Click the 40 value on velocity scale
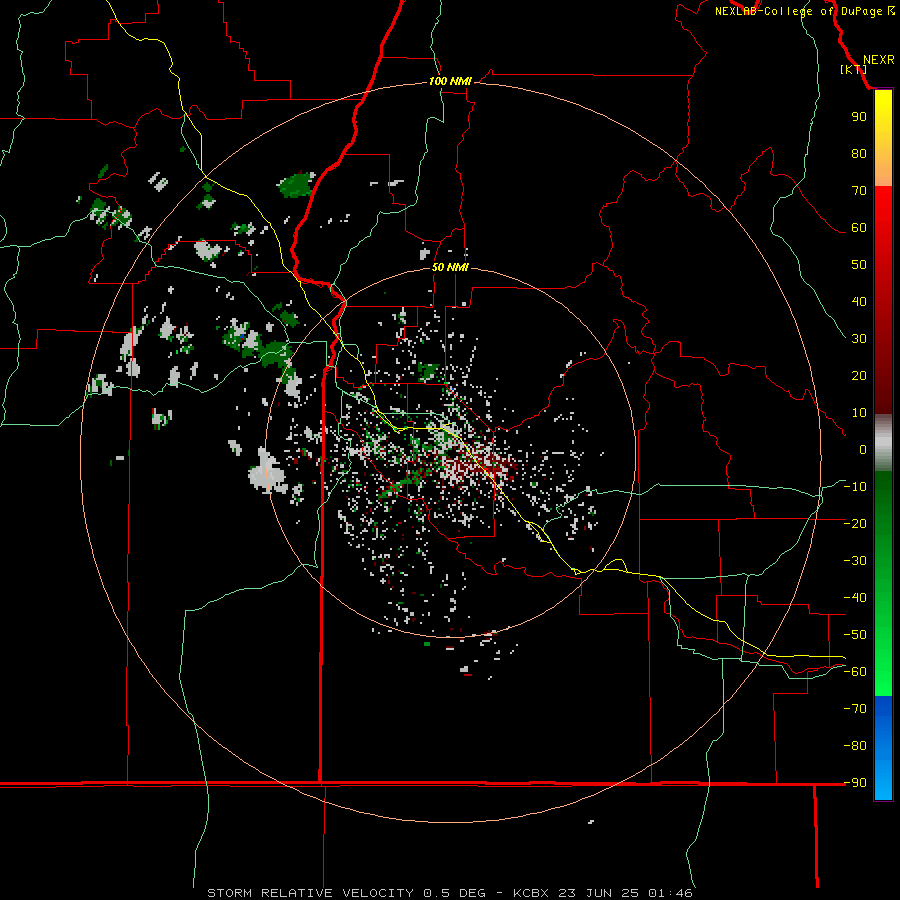Screen dimensions: 900x900 click(x=859, y=301)
